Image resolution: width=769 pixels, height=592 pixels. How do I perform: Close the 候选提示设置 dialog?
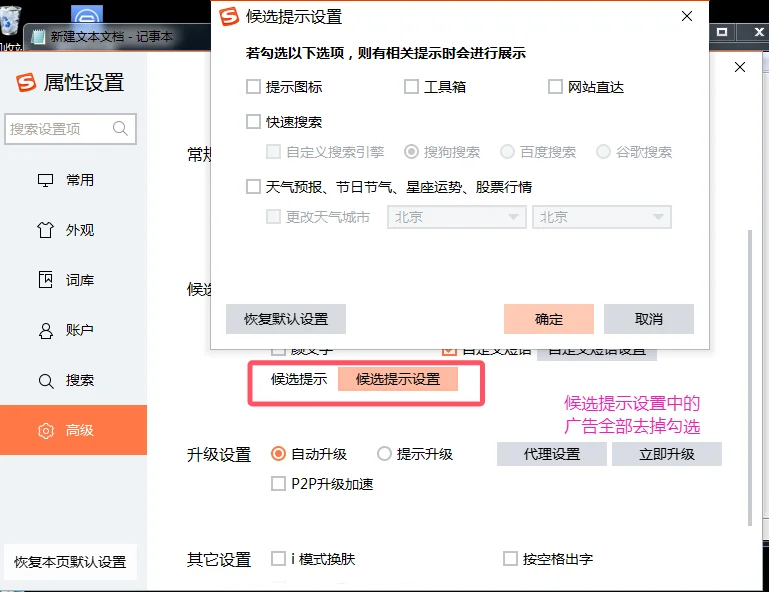(x=687, y=16)
